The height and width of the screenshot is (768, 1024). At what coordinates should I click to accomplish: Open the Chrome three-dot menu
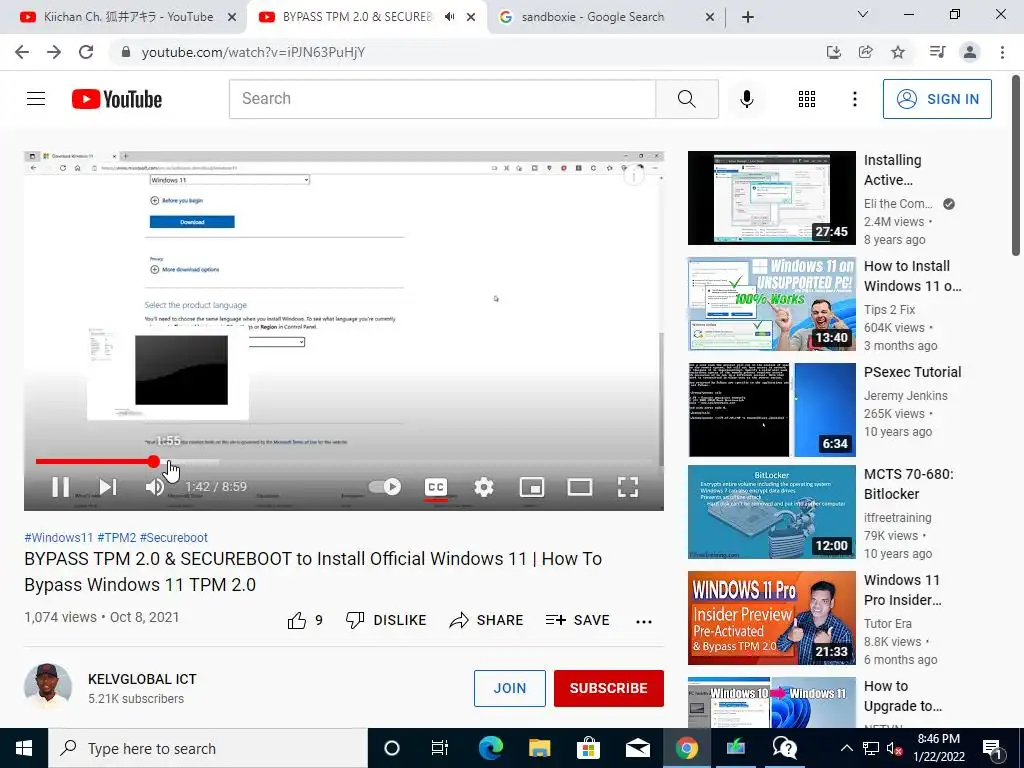[x=1002, y=52]
